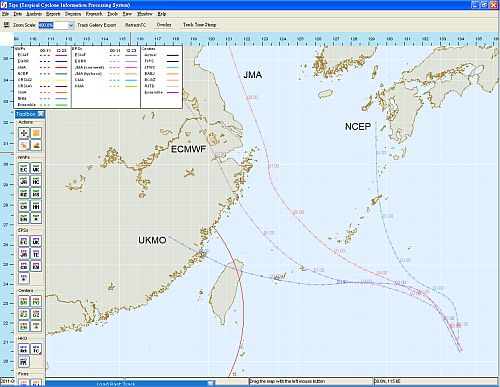The height and width of the screenshot is (387, 500).
Task: Click the GZ icon in the Centers group
Action: pyautogui.click(x=36, y=314)
